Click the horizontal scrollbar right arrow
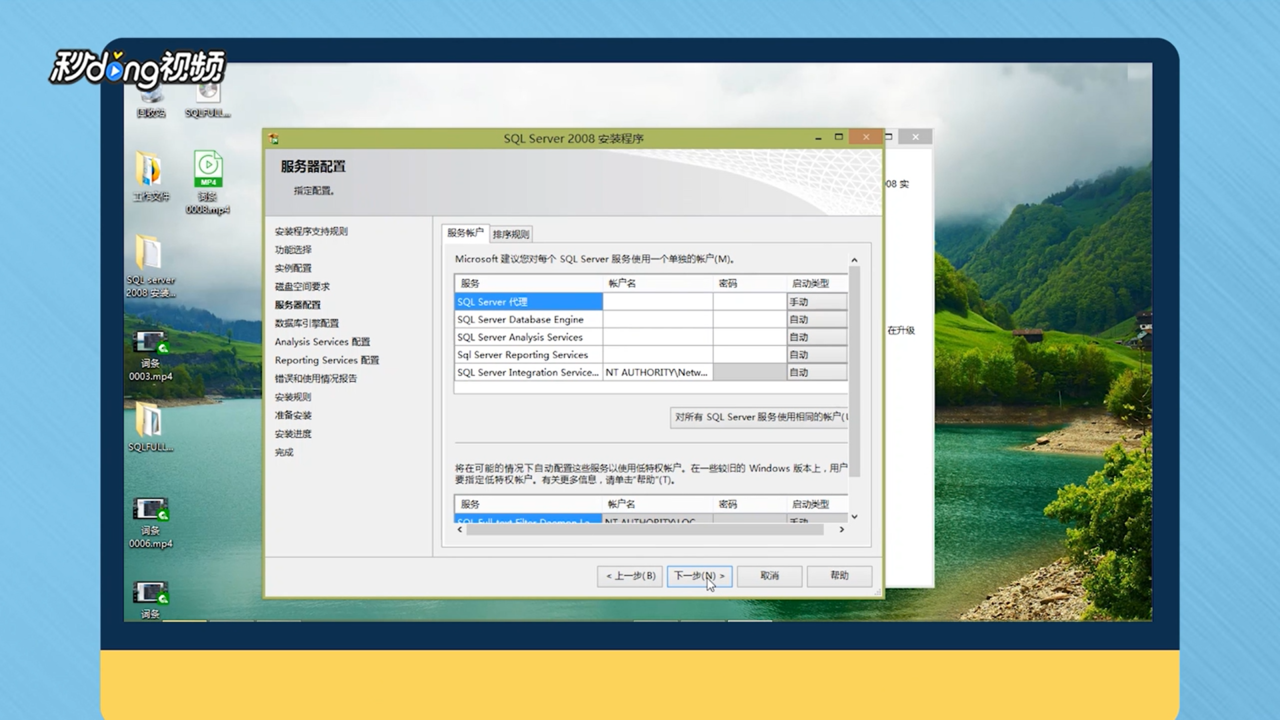The image size is (1280, 720). pyautogui.click(x=841, y=530)
